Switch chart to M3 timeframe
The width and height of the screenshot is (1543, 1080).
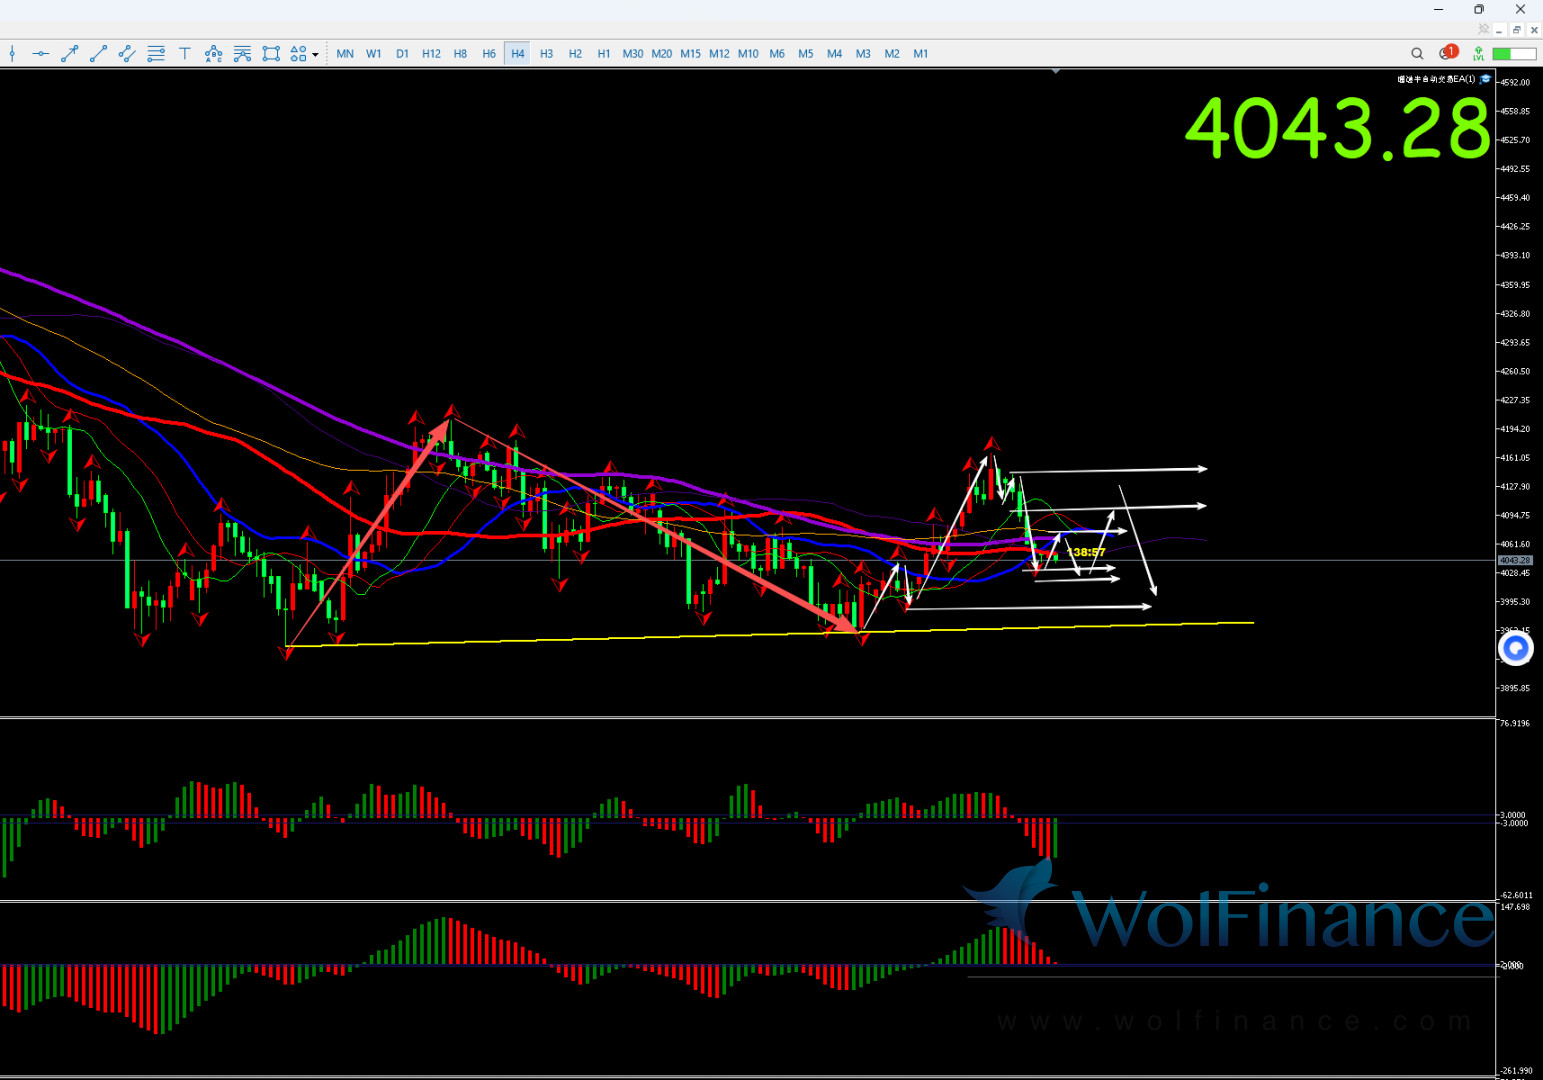click(863, 54)
